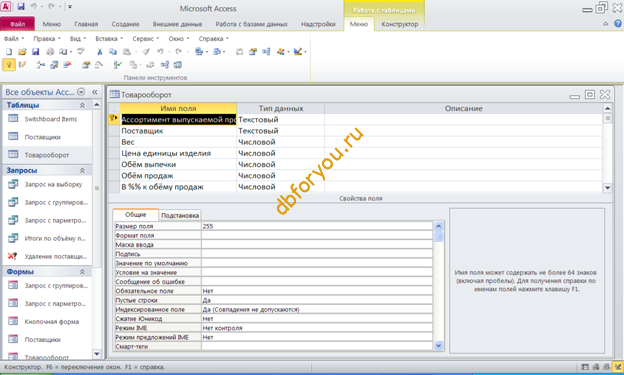Click the blue Help question mark icon
624x375 pixels.
(618, 24)
